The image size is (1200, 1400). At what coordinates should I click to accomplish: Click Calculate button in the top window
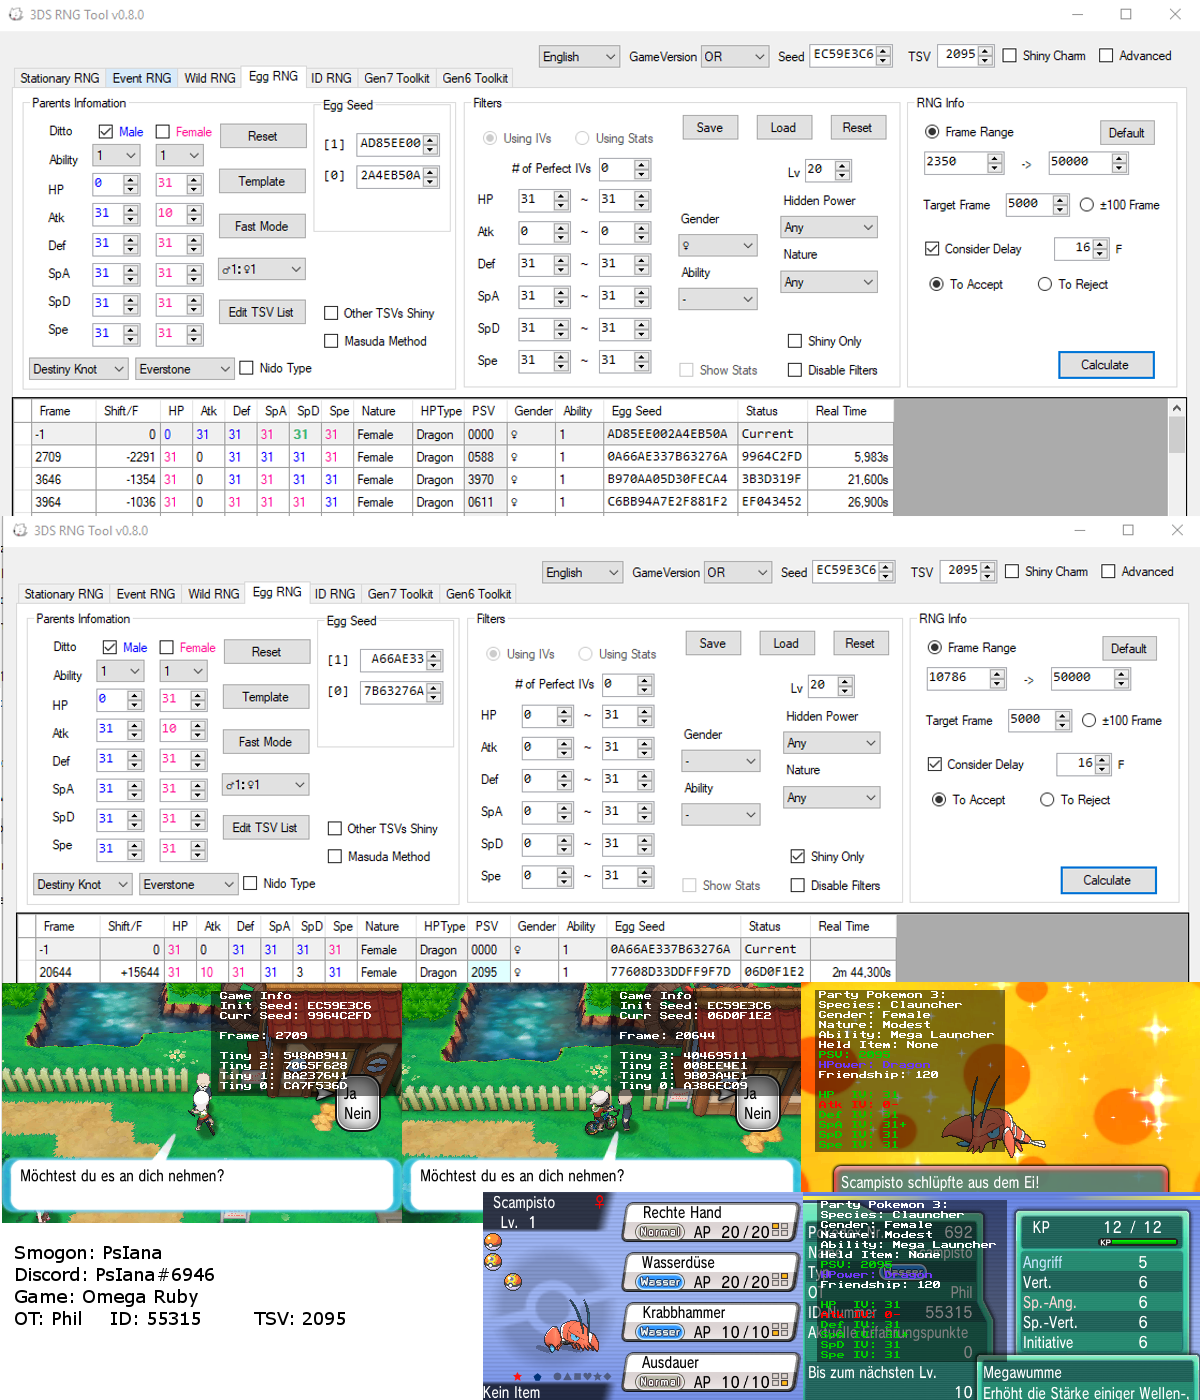click(1106, 365)
